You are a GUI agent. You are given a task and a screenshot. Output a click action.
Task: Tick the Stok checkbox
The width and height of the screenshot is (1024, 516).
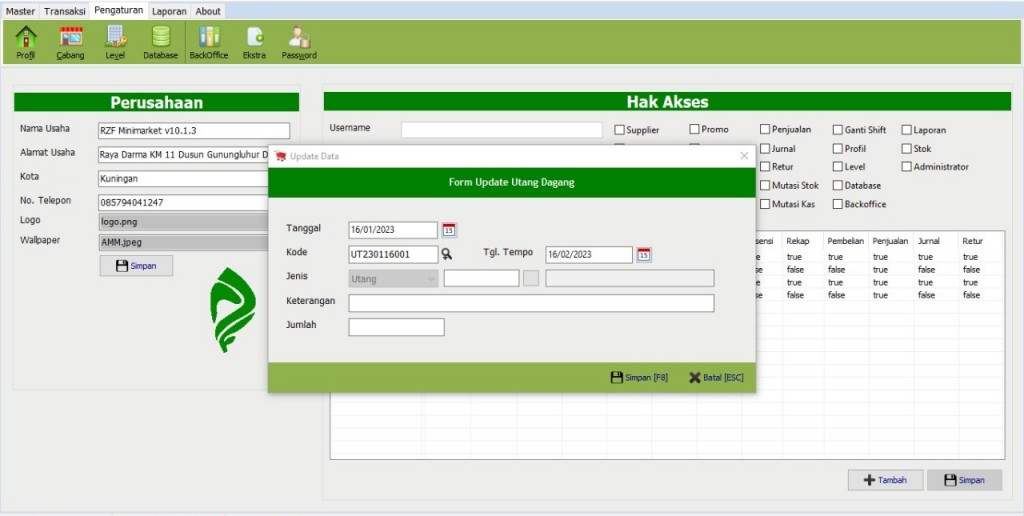coord(906,148)
